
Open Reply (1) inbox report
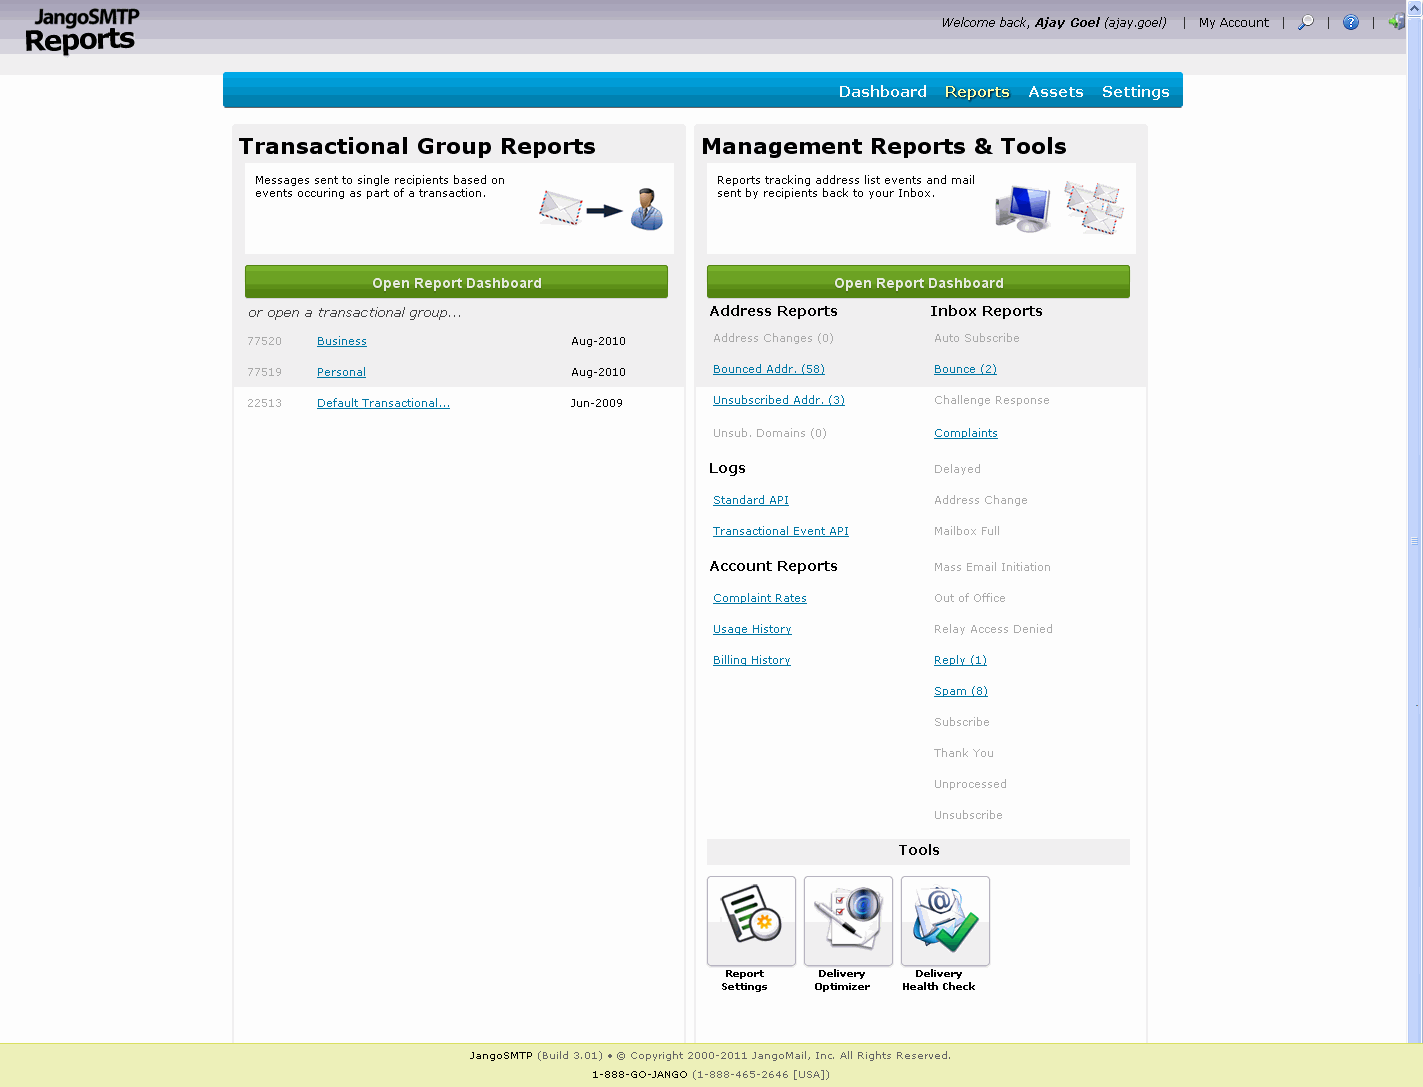coord(960,660)
